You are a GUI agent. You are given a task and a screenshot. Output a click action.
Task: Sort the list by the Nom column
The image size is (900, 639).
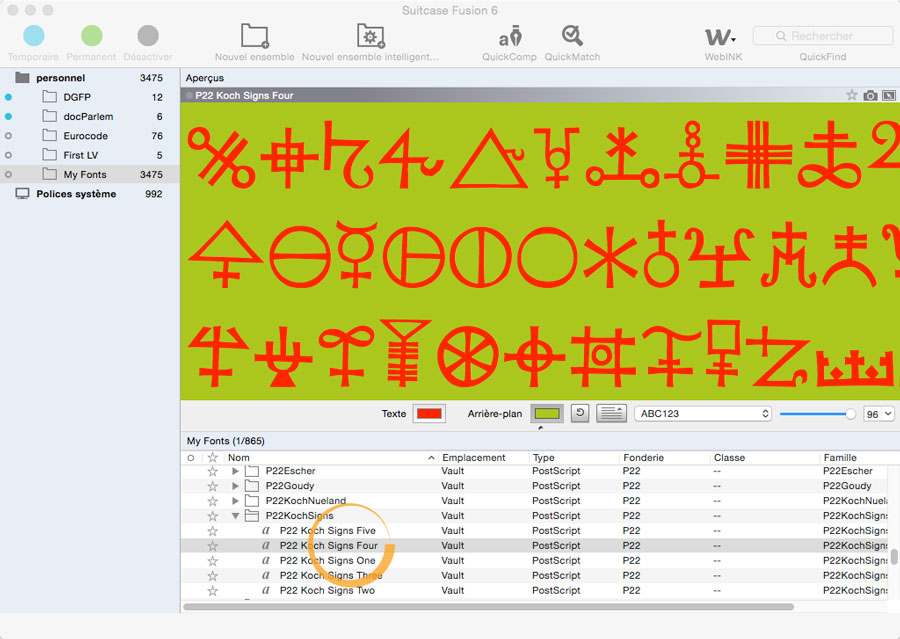[330, 458]
